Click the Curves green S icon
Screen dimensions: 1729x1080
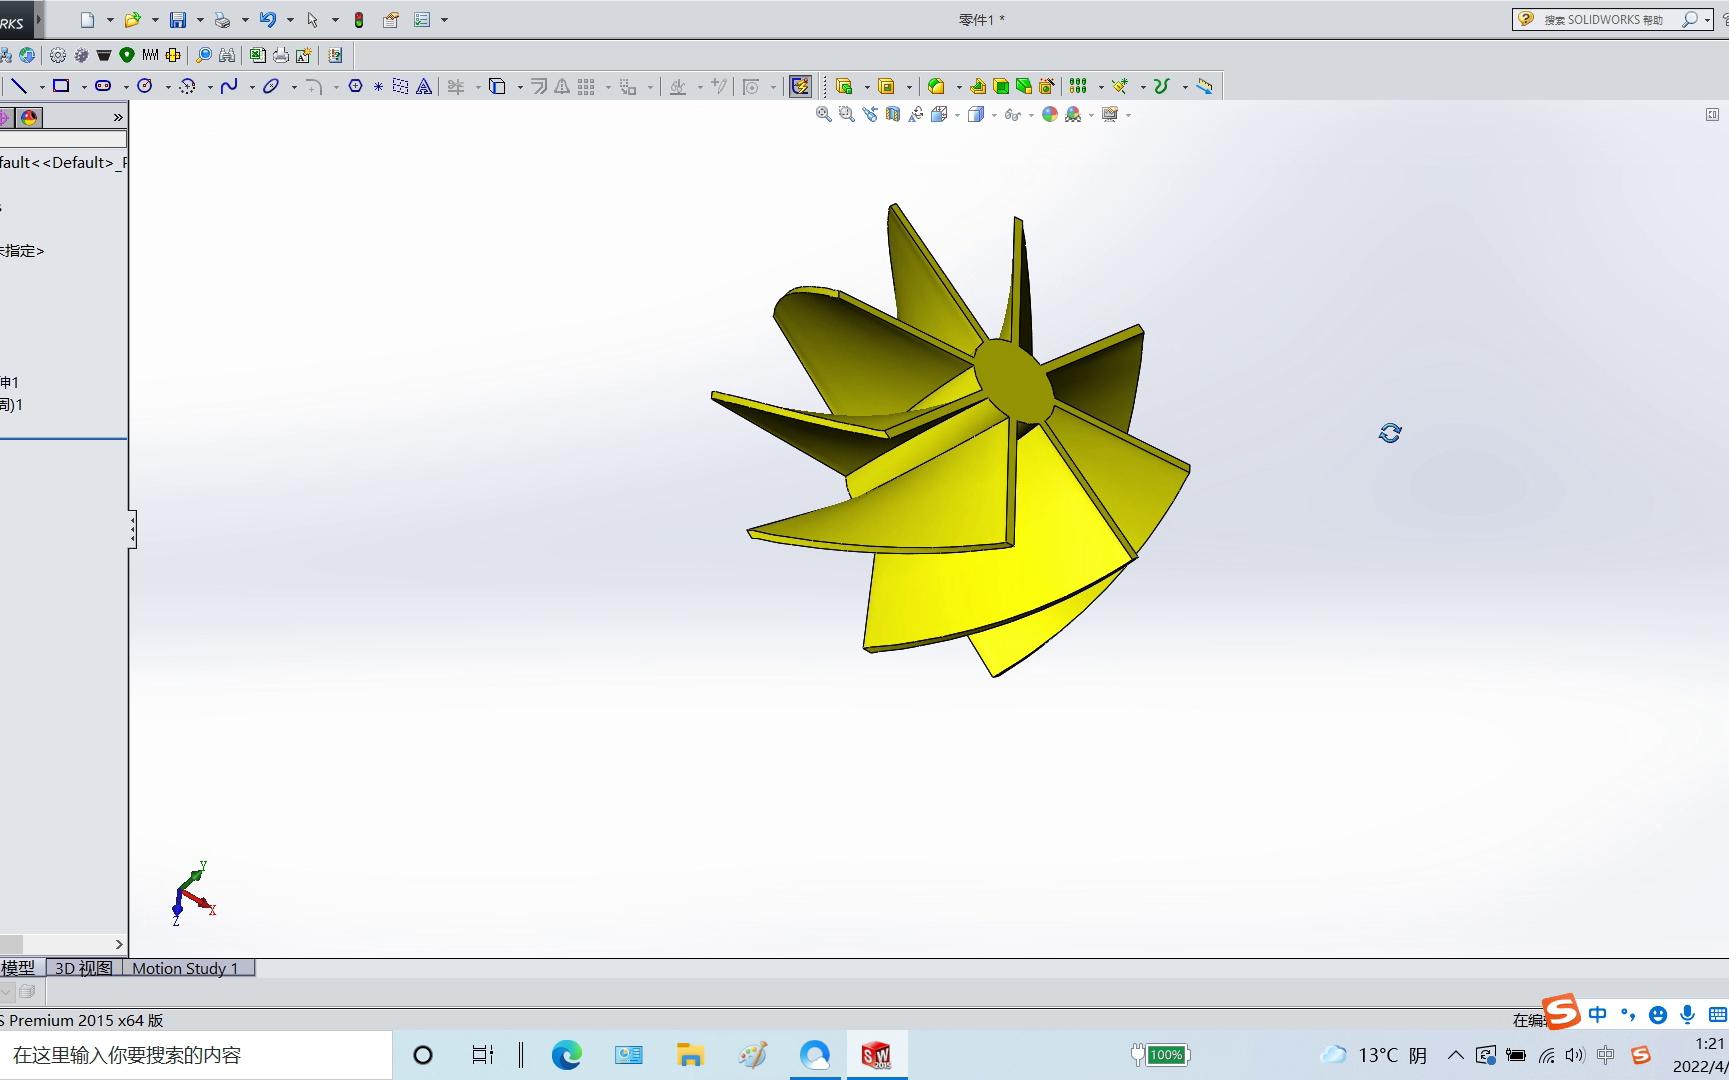[x=1161, y=86]
